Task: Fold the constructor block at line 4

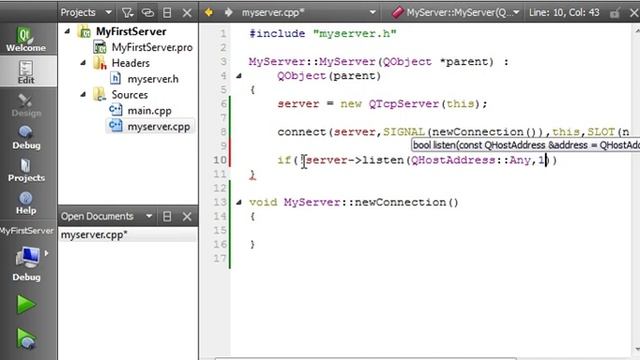Action: 239,76
